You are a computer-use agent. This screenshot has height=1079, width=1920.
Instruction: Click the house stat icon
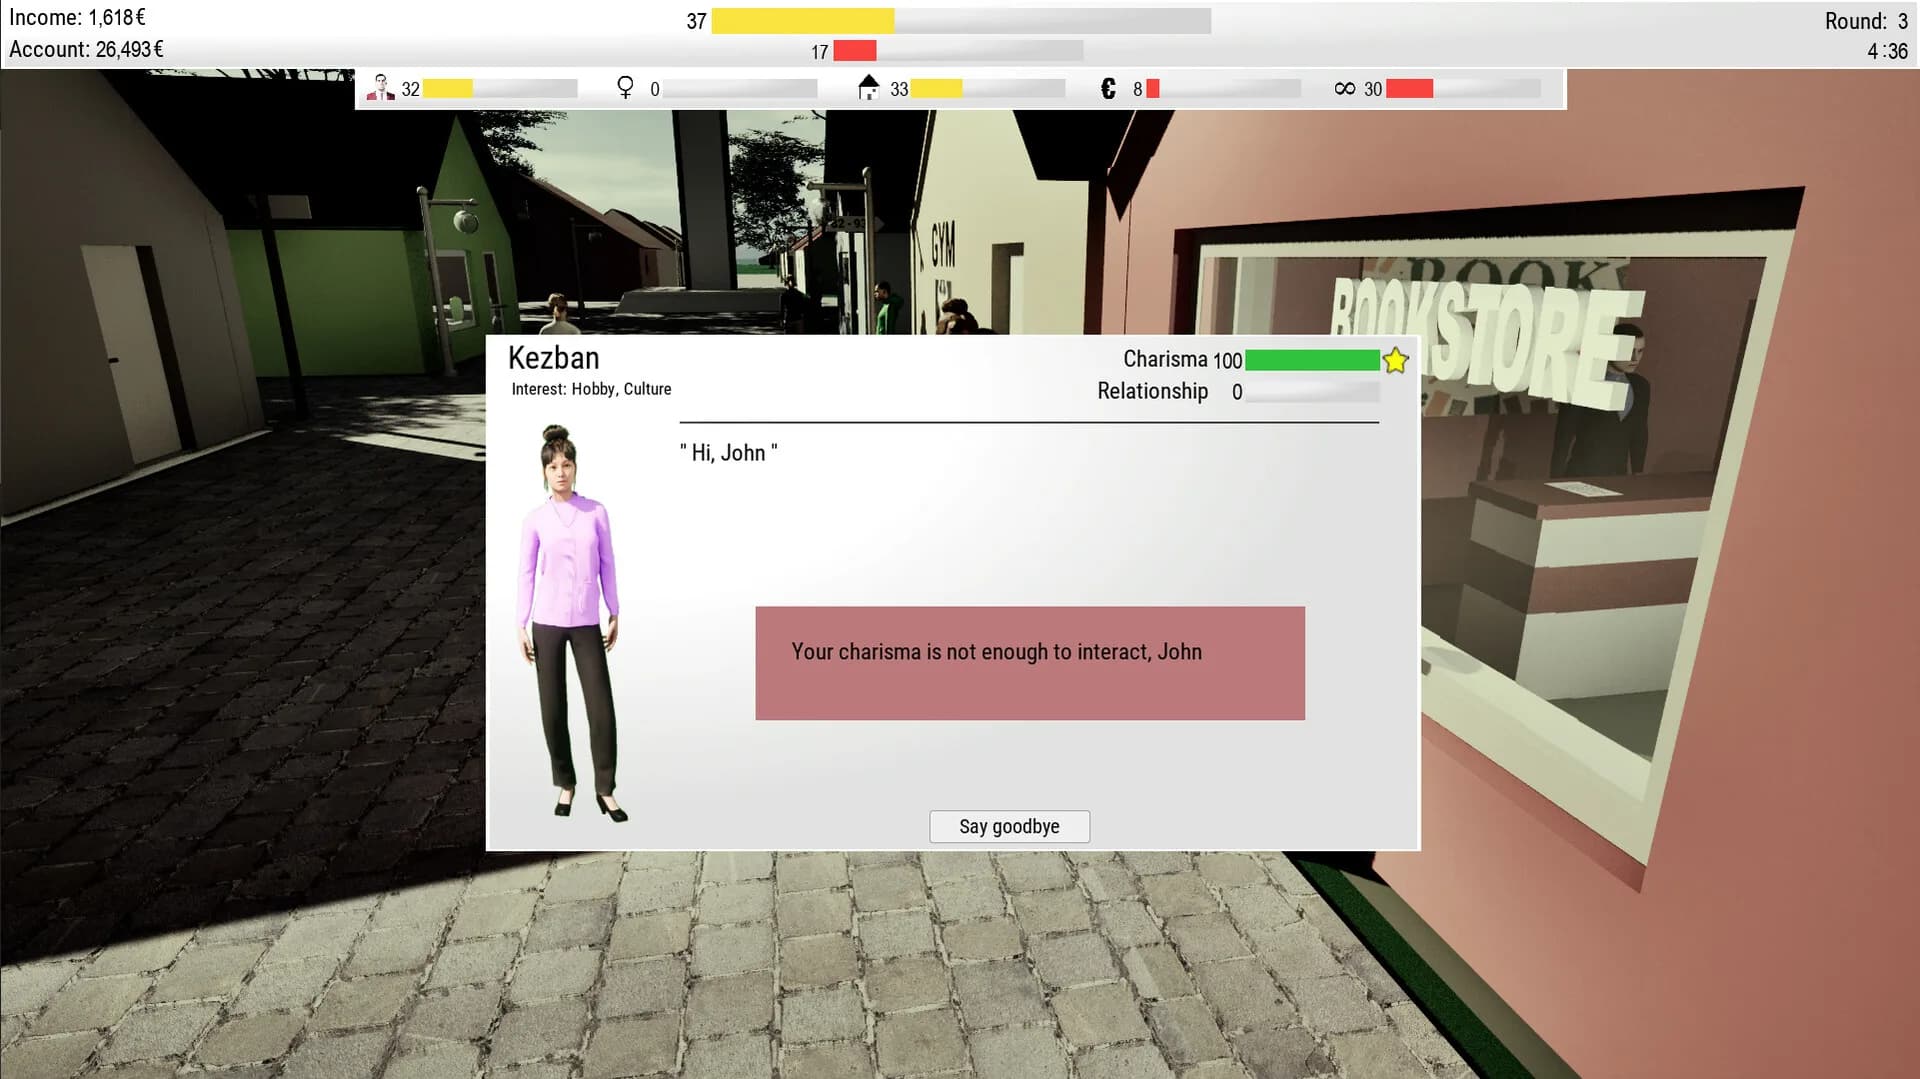[x=868, y=88]
